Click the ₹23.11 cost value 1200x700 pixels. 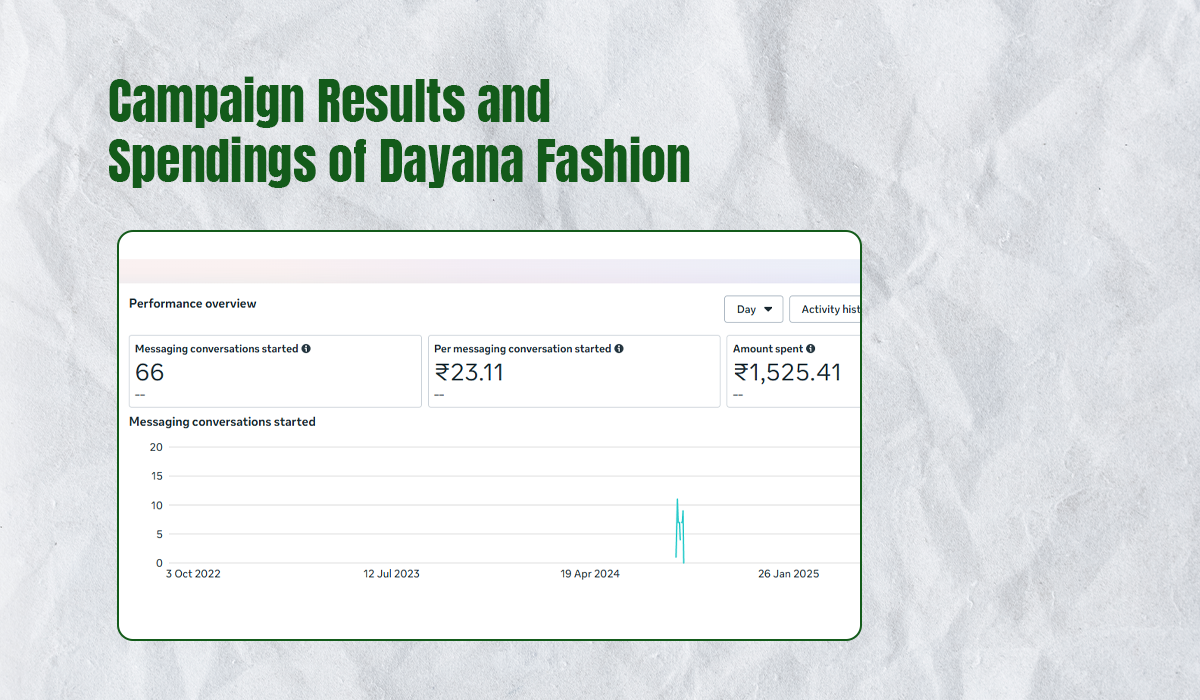[469, 373]
